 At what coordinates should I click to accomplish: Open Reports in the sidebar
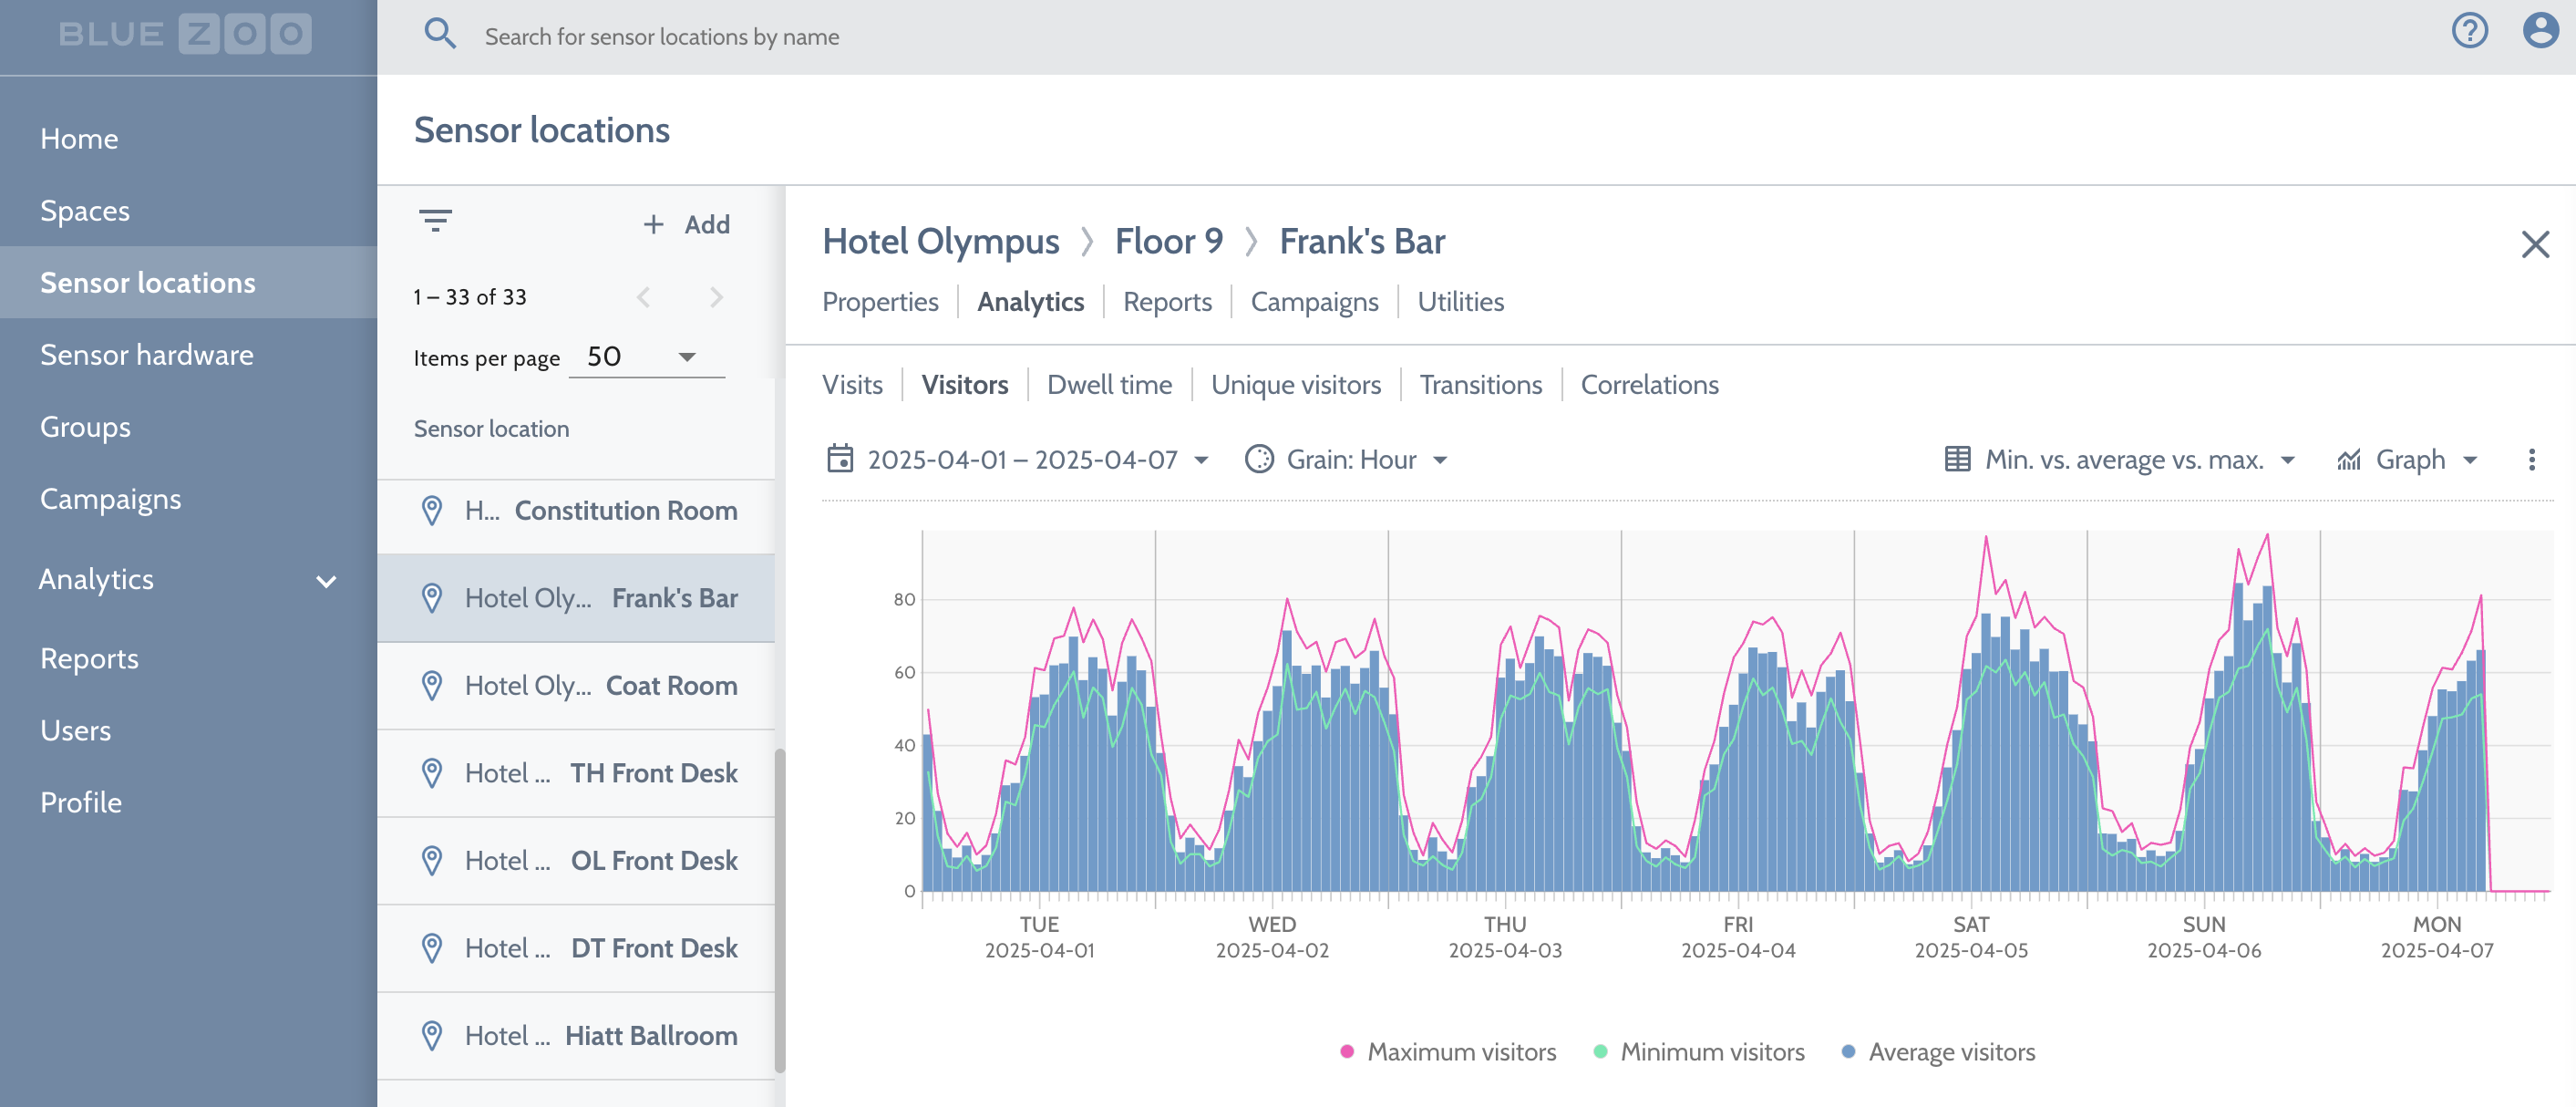coord(89,659)
